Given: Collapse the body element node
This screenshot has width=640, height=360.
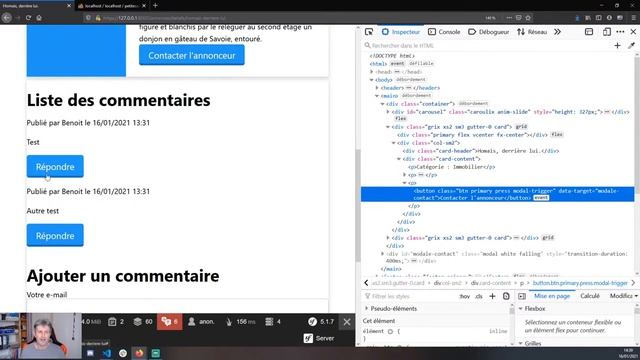Looking at the screenshot, I should 372,80.
